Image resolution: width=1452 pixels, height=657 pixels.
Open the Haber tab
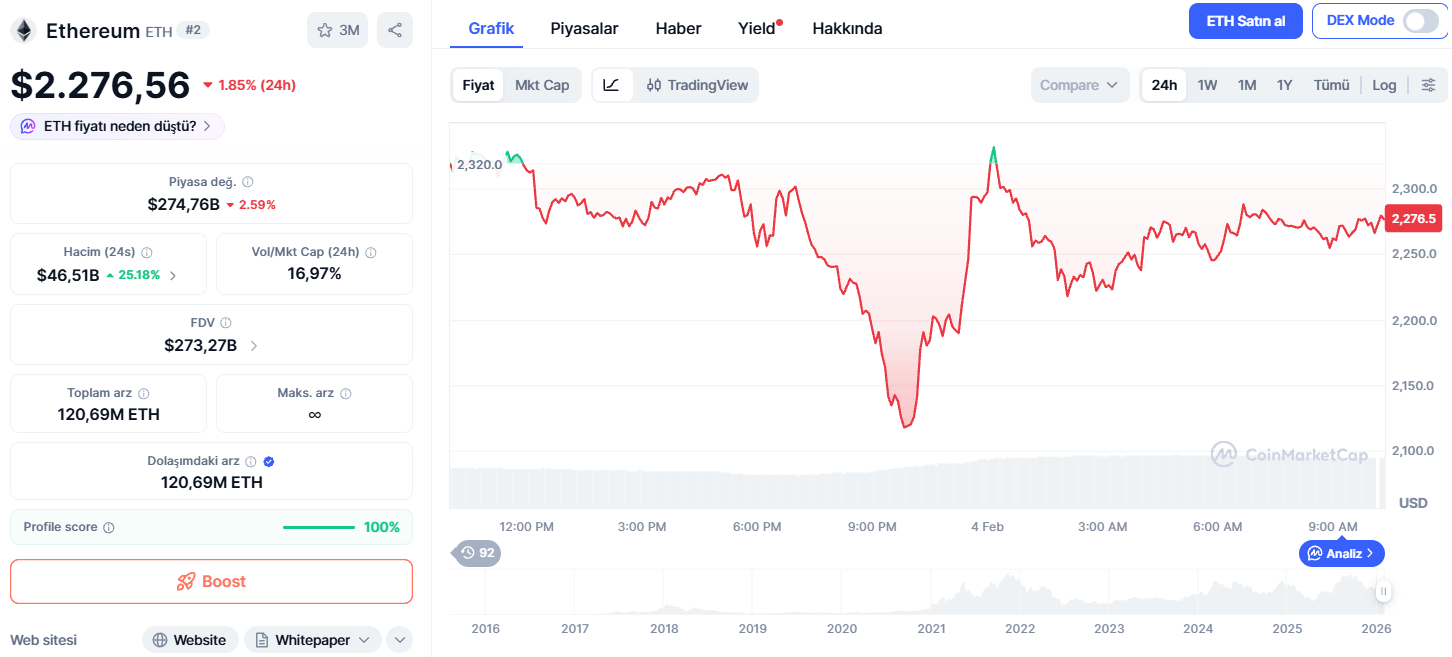[678, 28]
